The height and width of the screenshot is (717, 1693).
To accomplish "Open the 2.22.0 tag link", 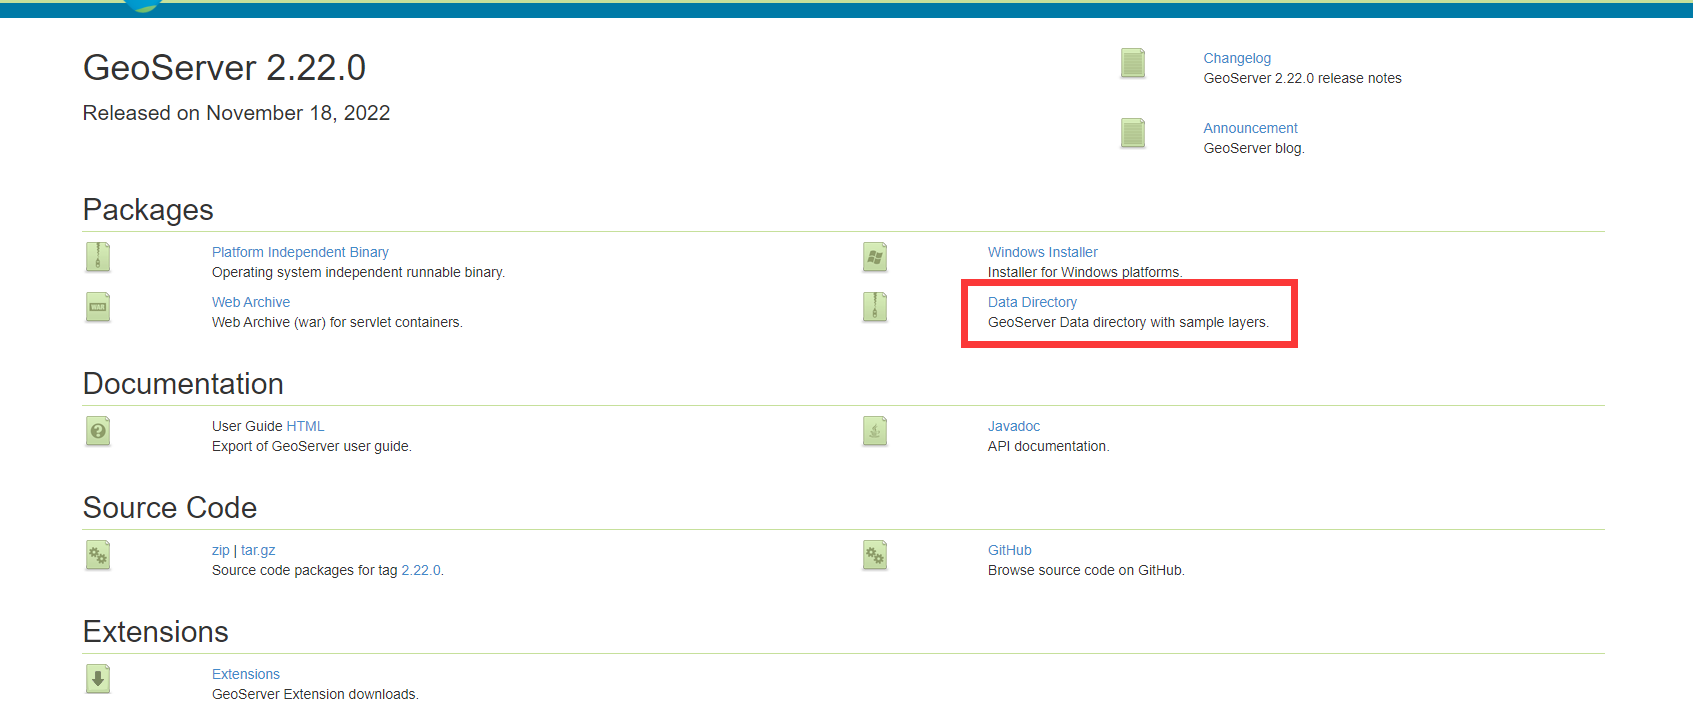I will (421, 570).
